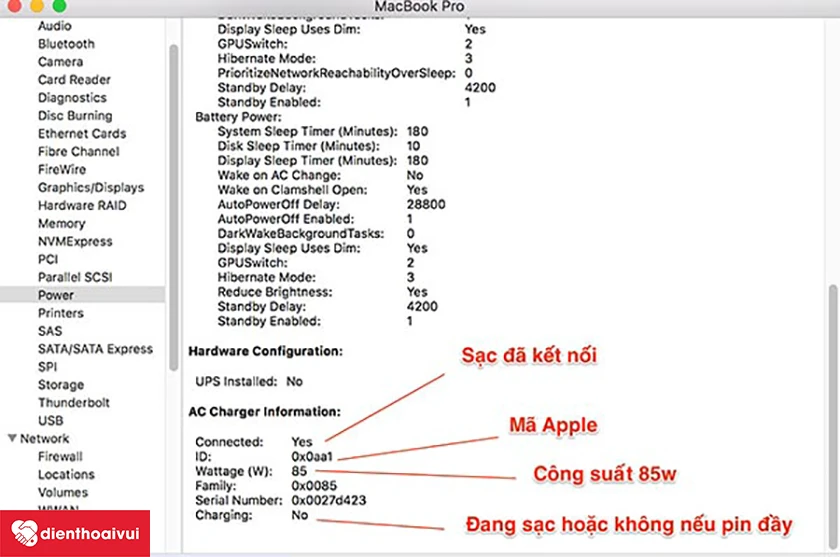This screenshot has width=840, height=557.
Task: Click the Charging value No
Action: point(299,515)
